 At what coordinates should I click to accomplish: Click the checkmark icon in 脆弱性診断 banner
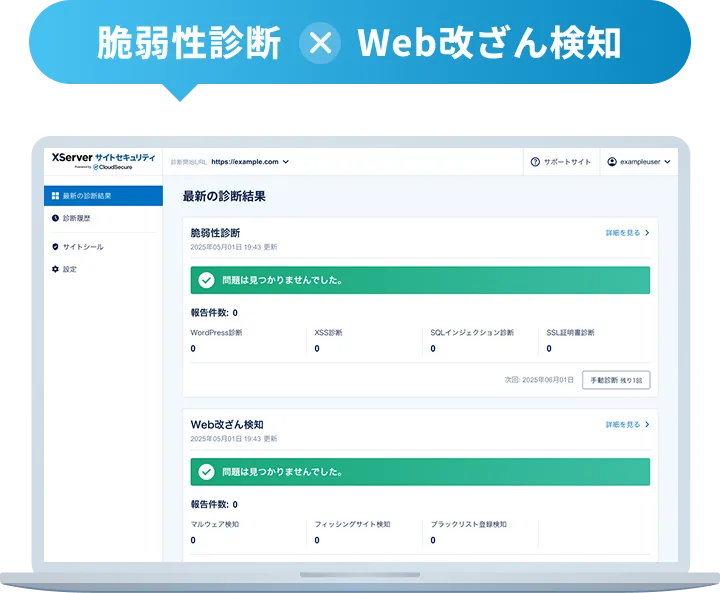206,281
